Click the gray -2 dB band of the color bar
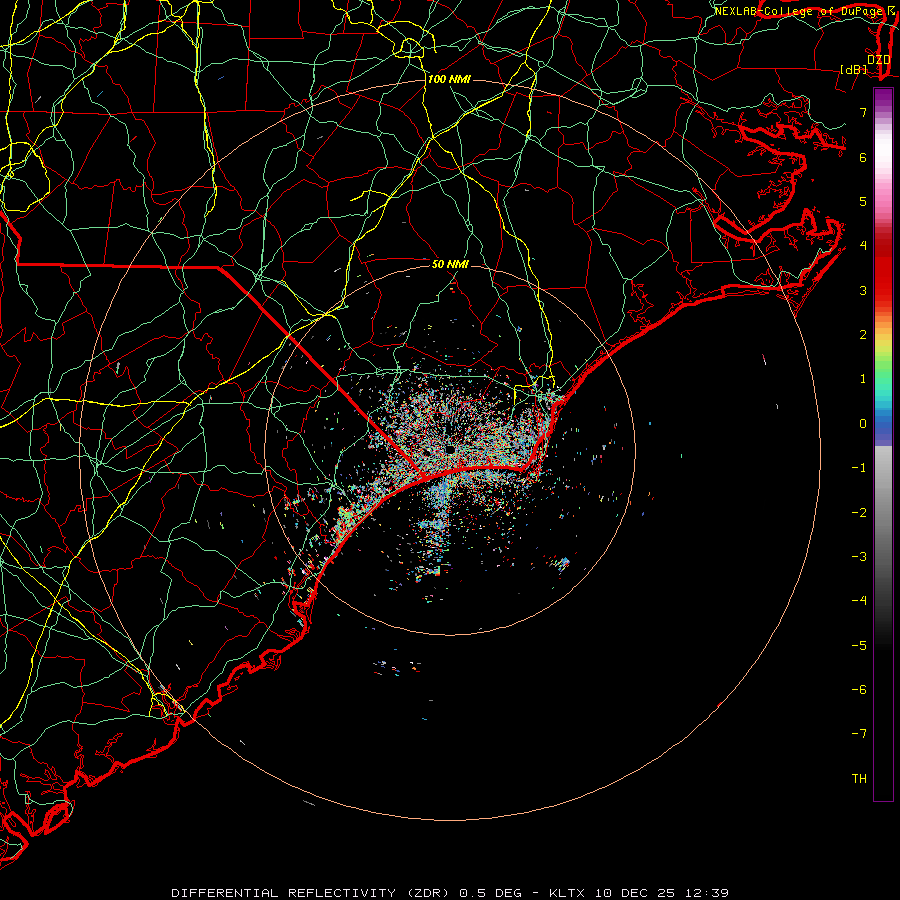This screenshot has height=900, width=900. point(883,513)
